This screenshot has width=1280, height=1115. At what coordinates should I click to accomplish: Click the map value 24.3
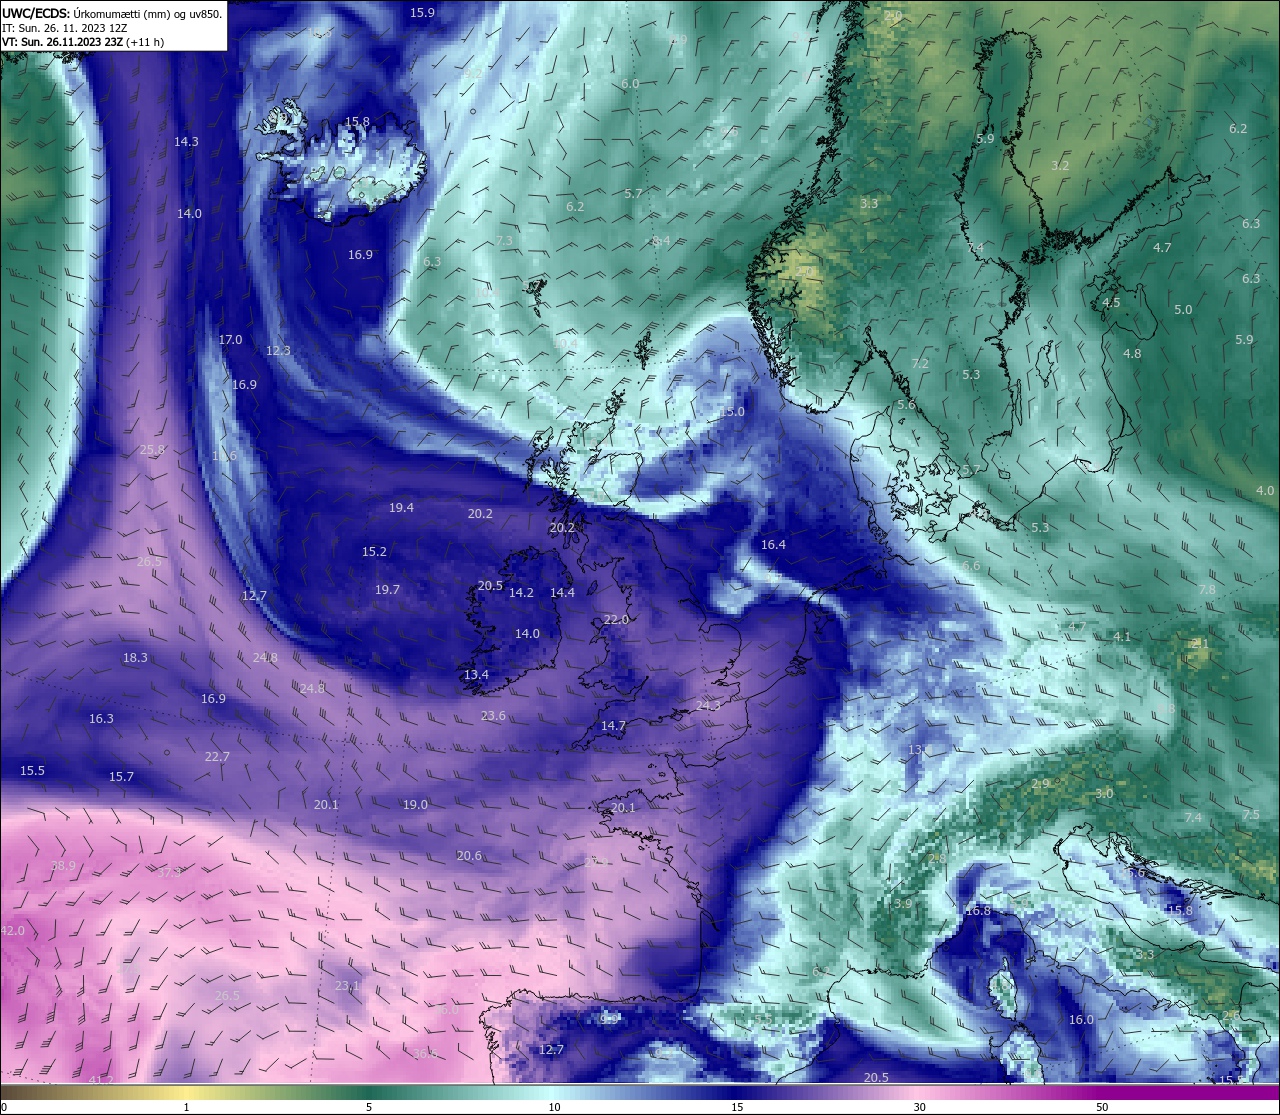point(708,706)
